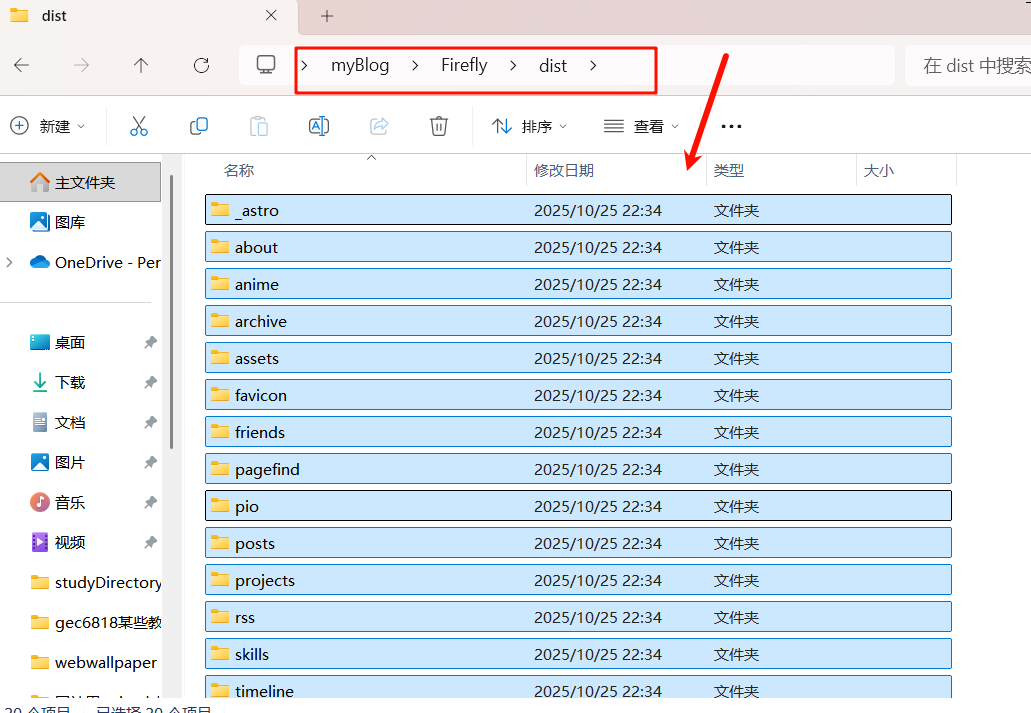This screenshot has width=1031, height=713.
Task: Click the Paste icon in the toolbar
Action: [x=258, y=126]
